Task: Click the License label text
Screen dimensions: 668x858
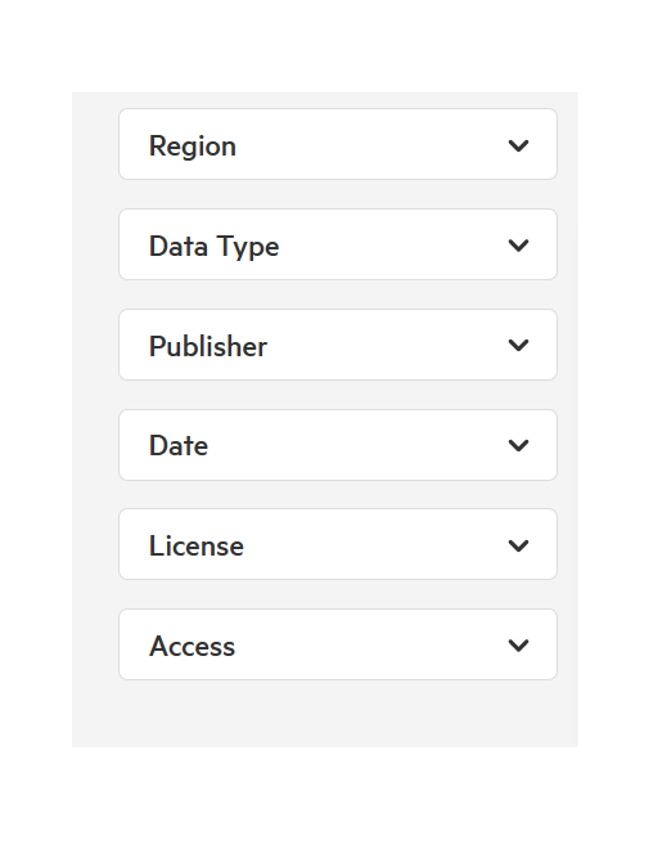Action: (196, 546)
